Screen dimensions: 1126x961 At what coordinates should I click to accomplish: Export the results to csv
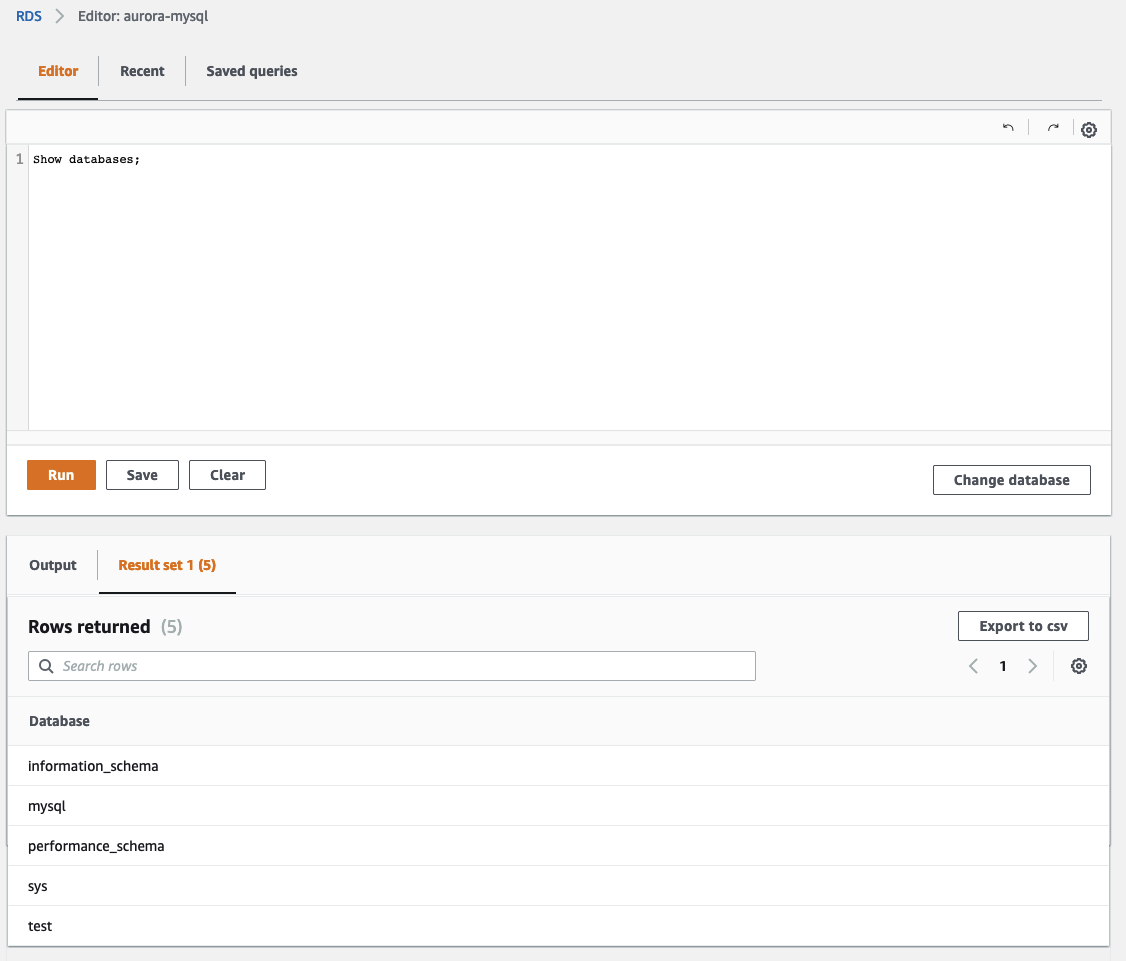(1023, 626)
